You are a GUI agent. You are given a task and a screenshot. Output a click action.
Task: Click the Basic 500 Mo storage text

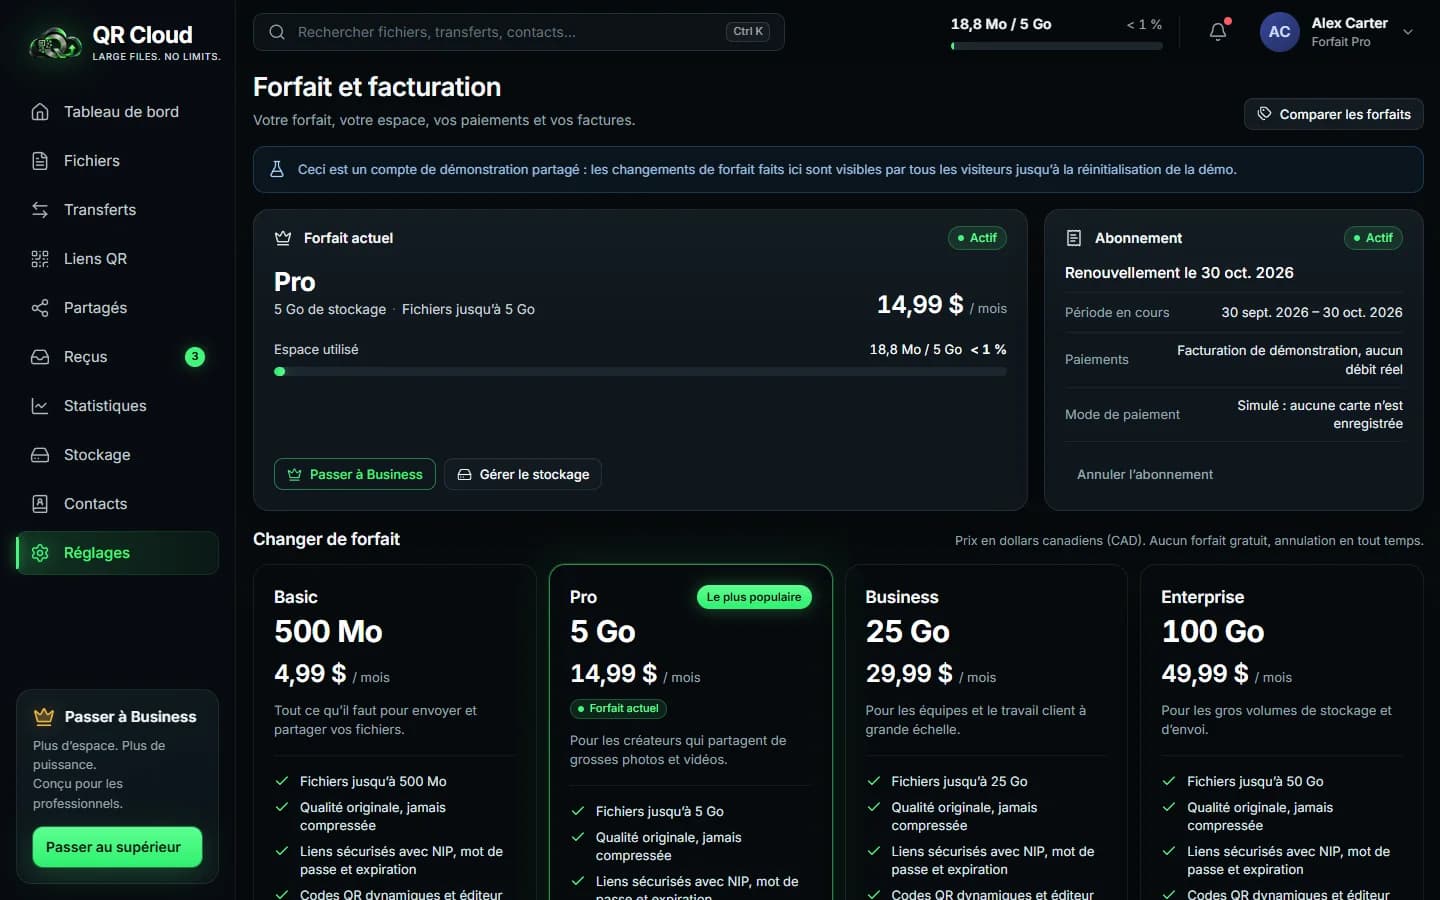(328, 632)
